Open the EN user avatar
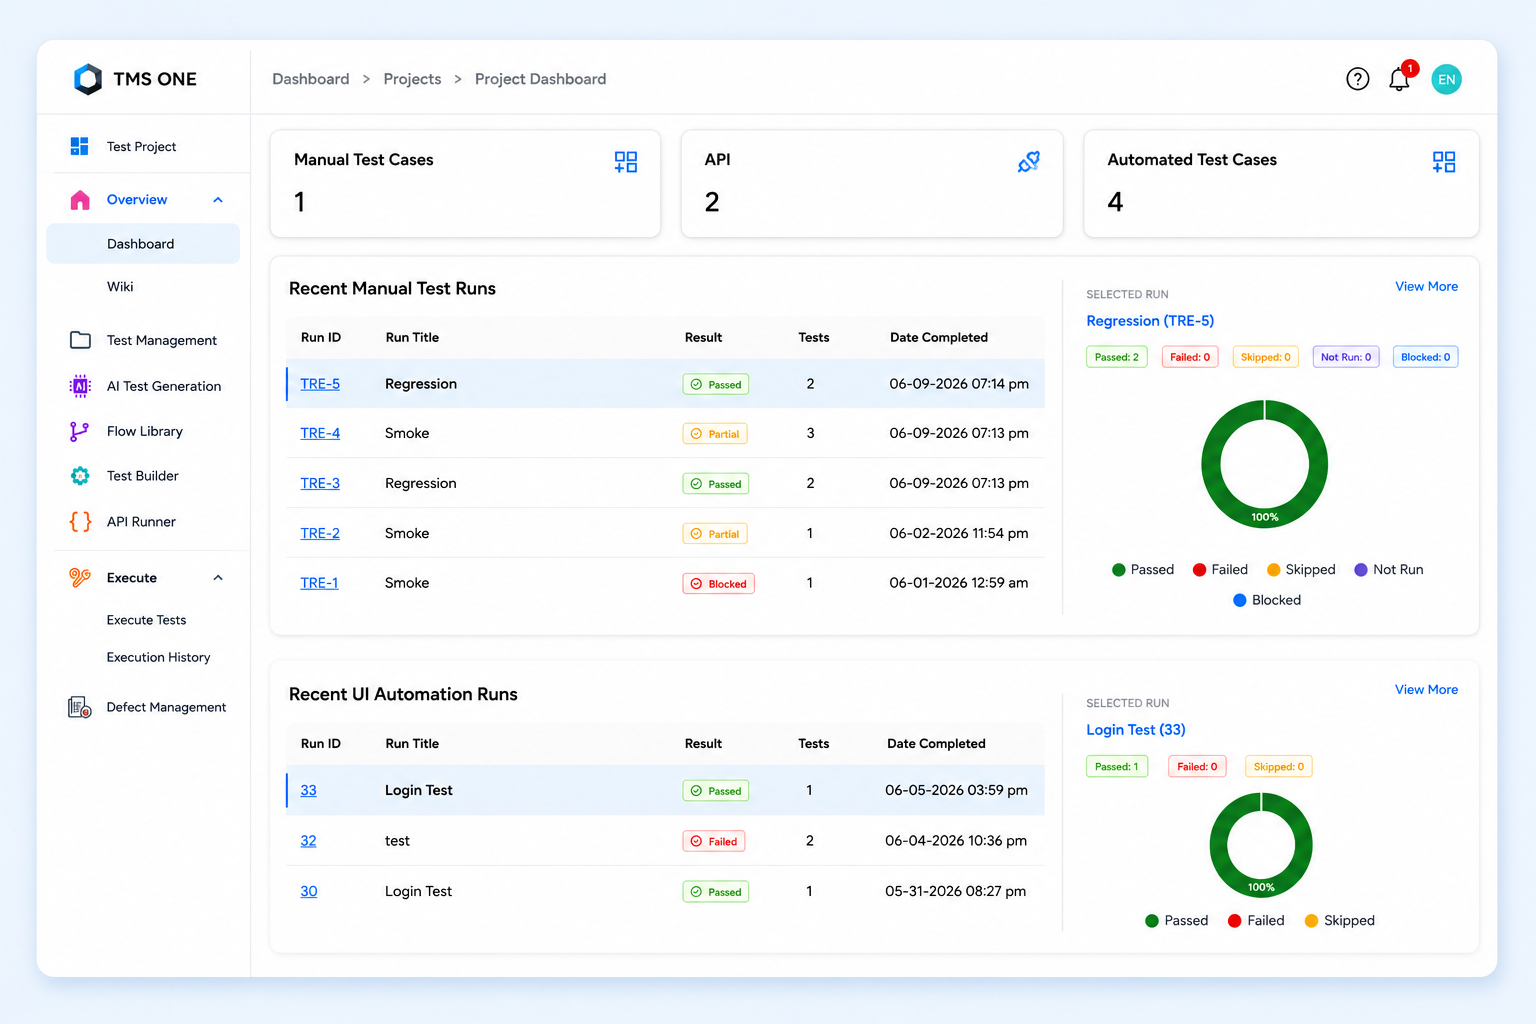 pos(1446,79)
